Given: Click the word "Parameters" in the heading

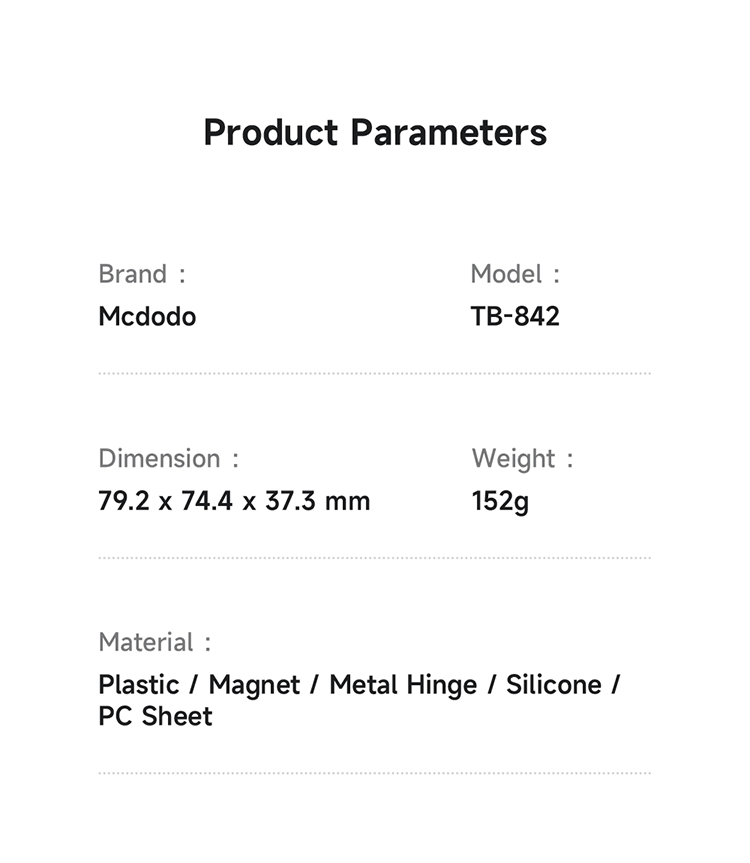Looking at the screenshot, I should [x=449, y=133].
